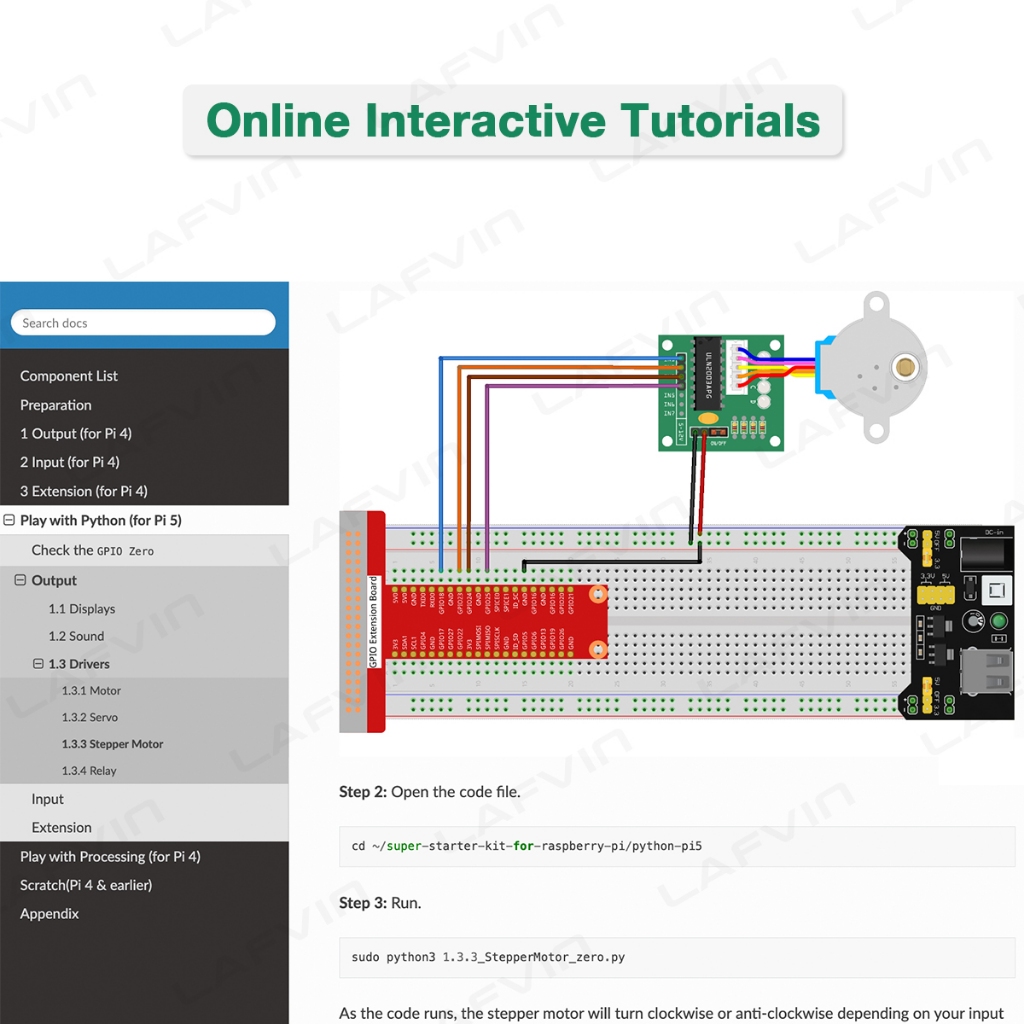
Task: Open the Appendix section
Action: tap(49, 914)
